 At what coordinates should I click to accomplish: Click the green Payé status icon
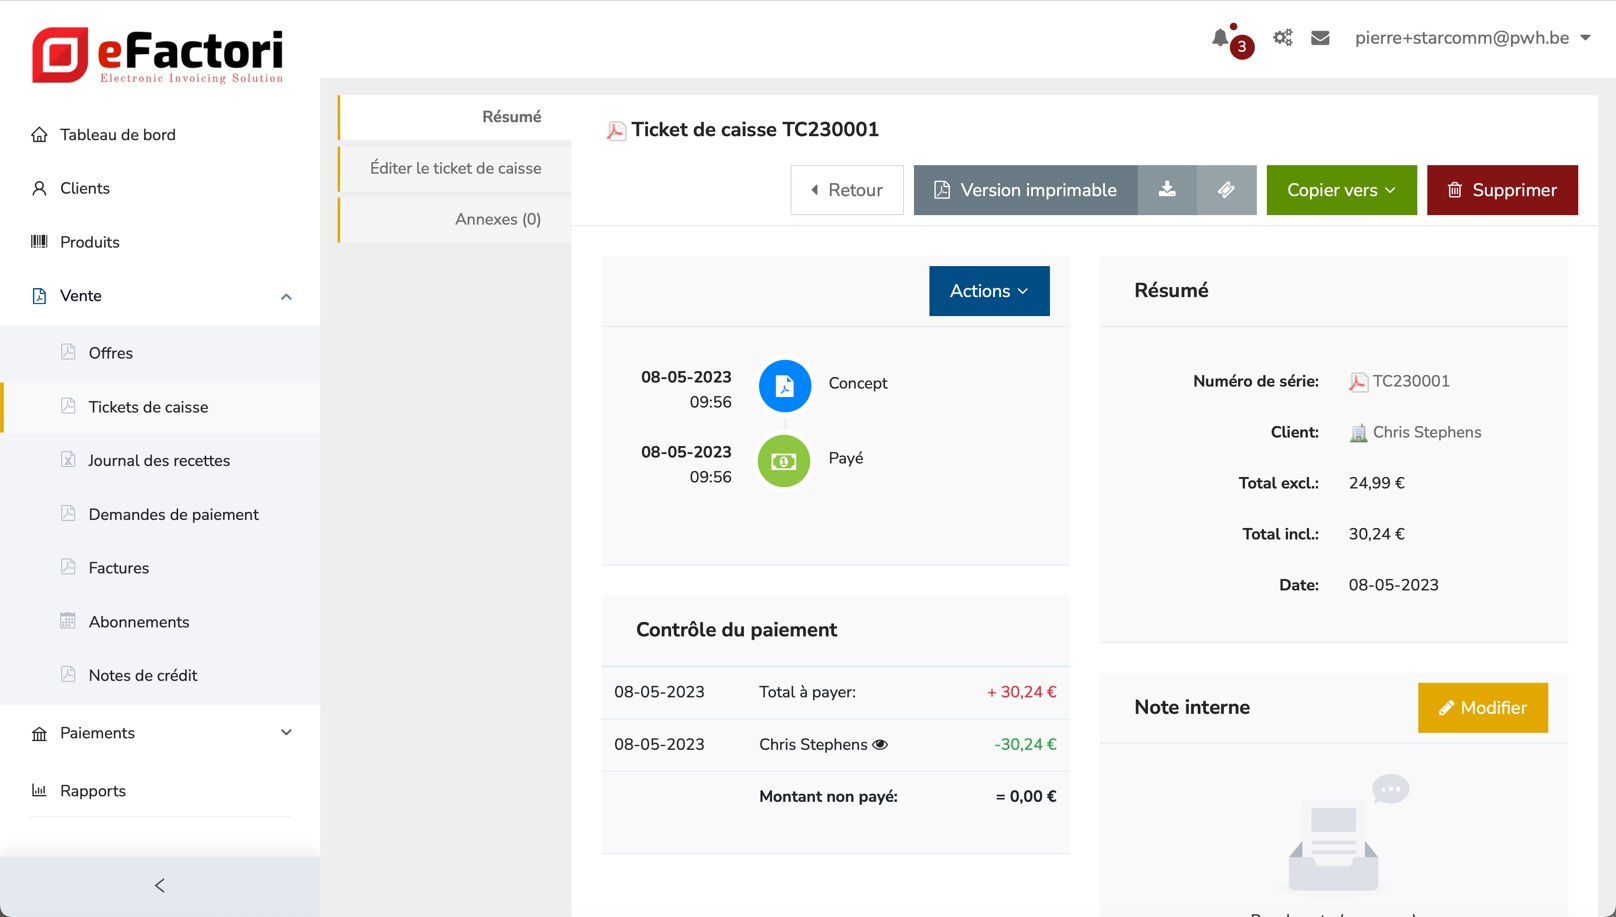[x=784, y=461]
